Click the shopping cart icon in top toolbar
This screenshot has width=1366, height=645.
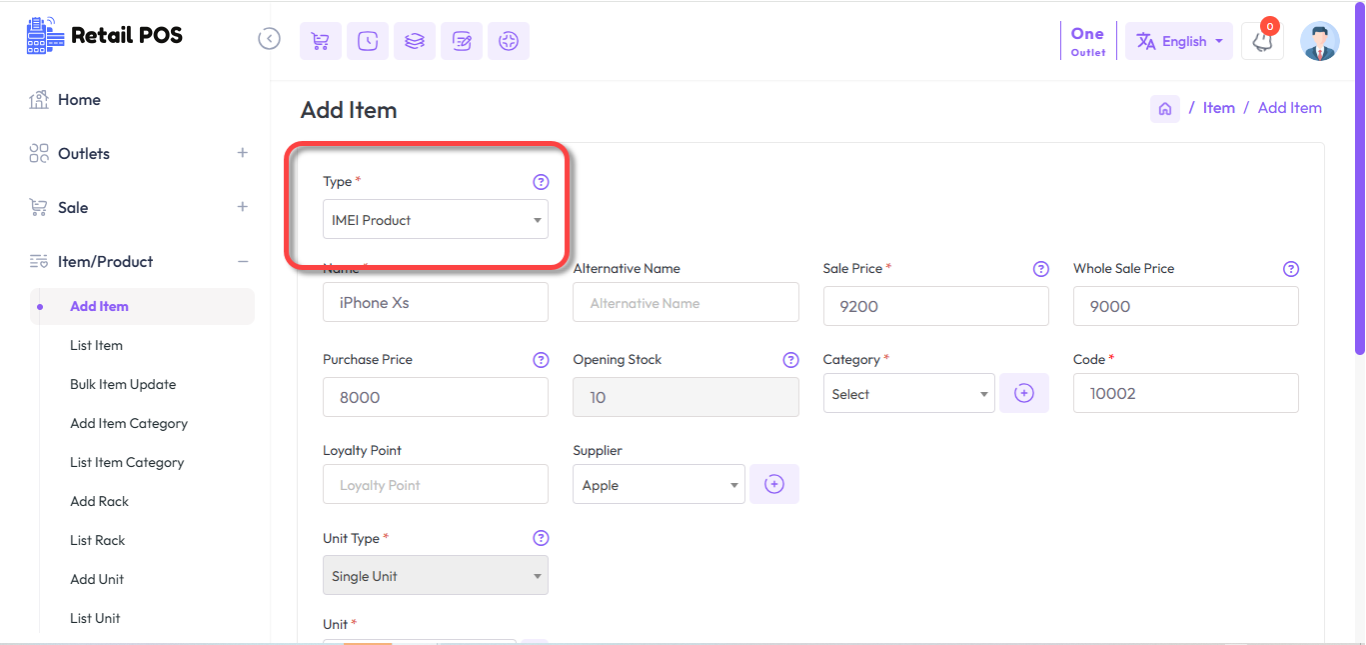click(x=320, y=41)
